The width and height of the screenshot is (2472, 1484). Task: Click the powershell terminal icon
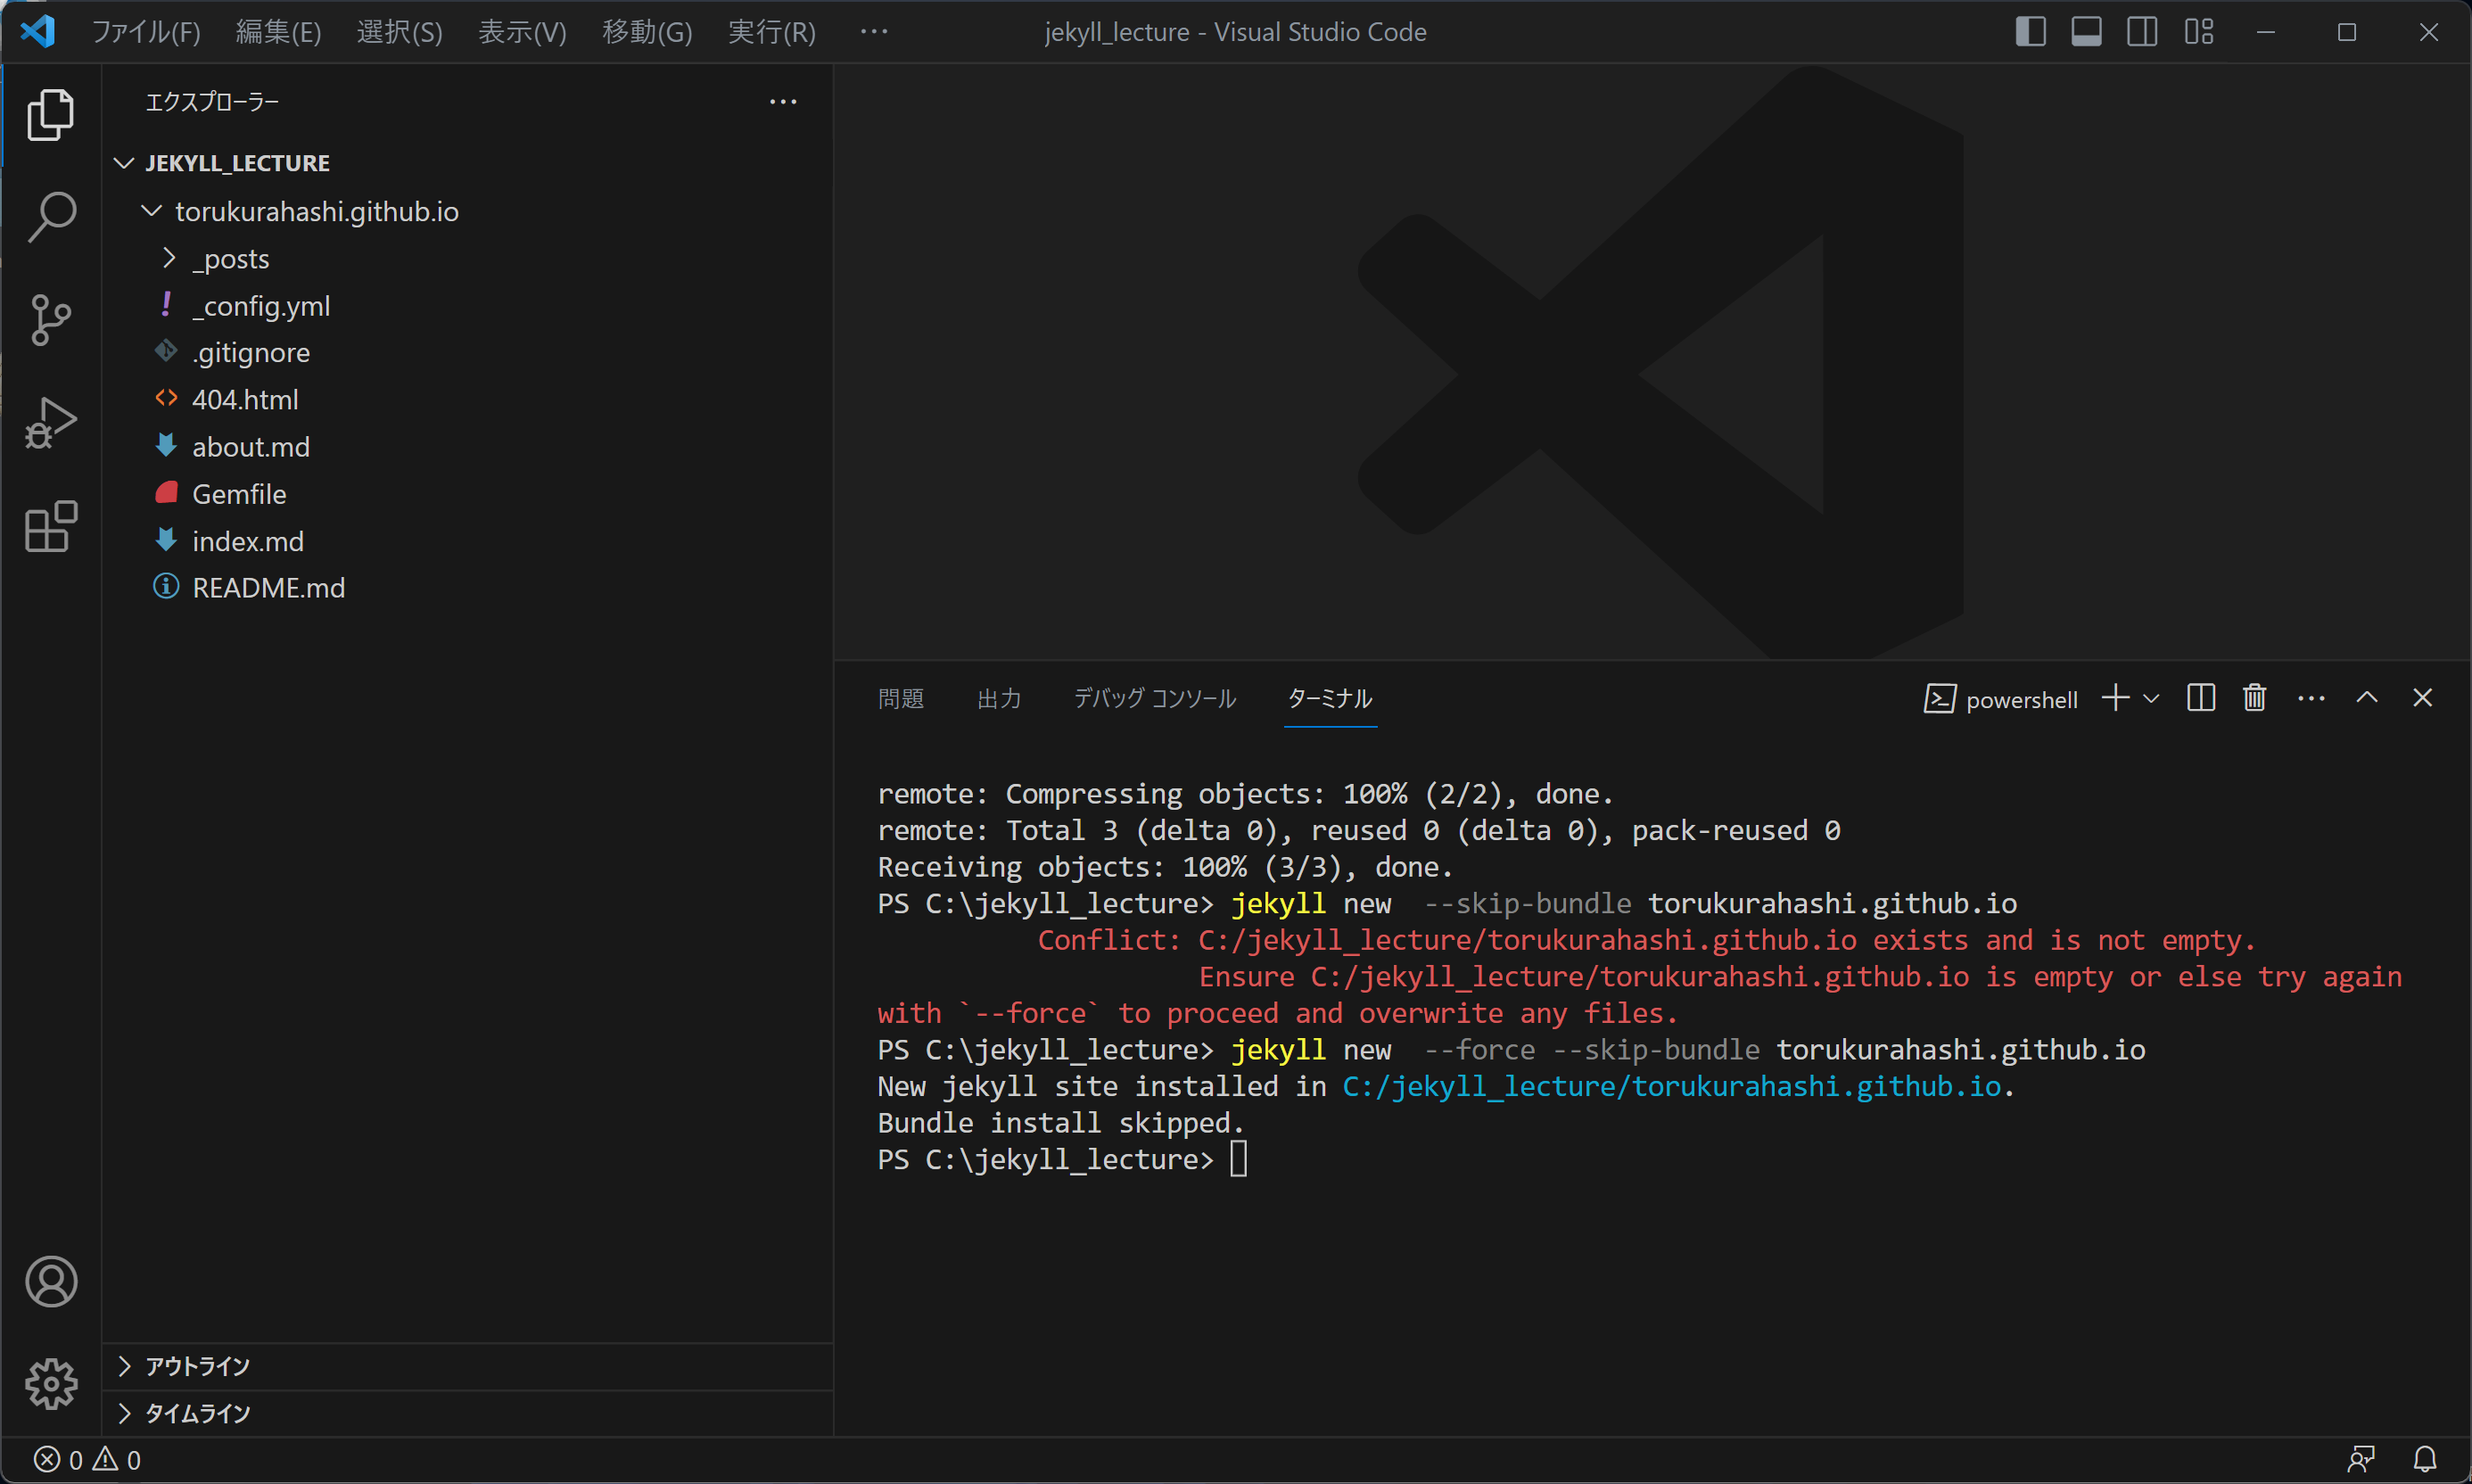pos(1939,699)
